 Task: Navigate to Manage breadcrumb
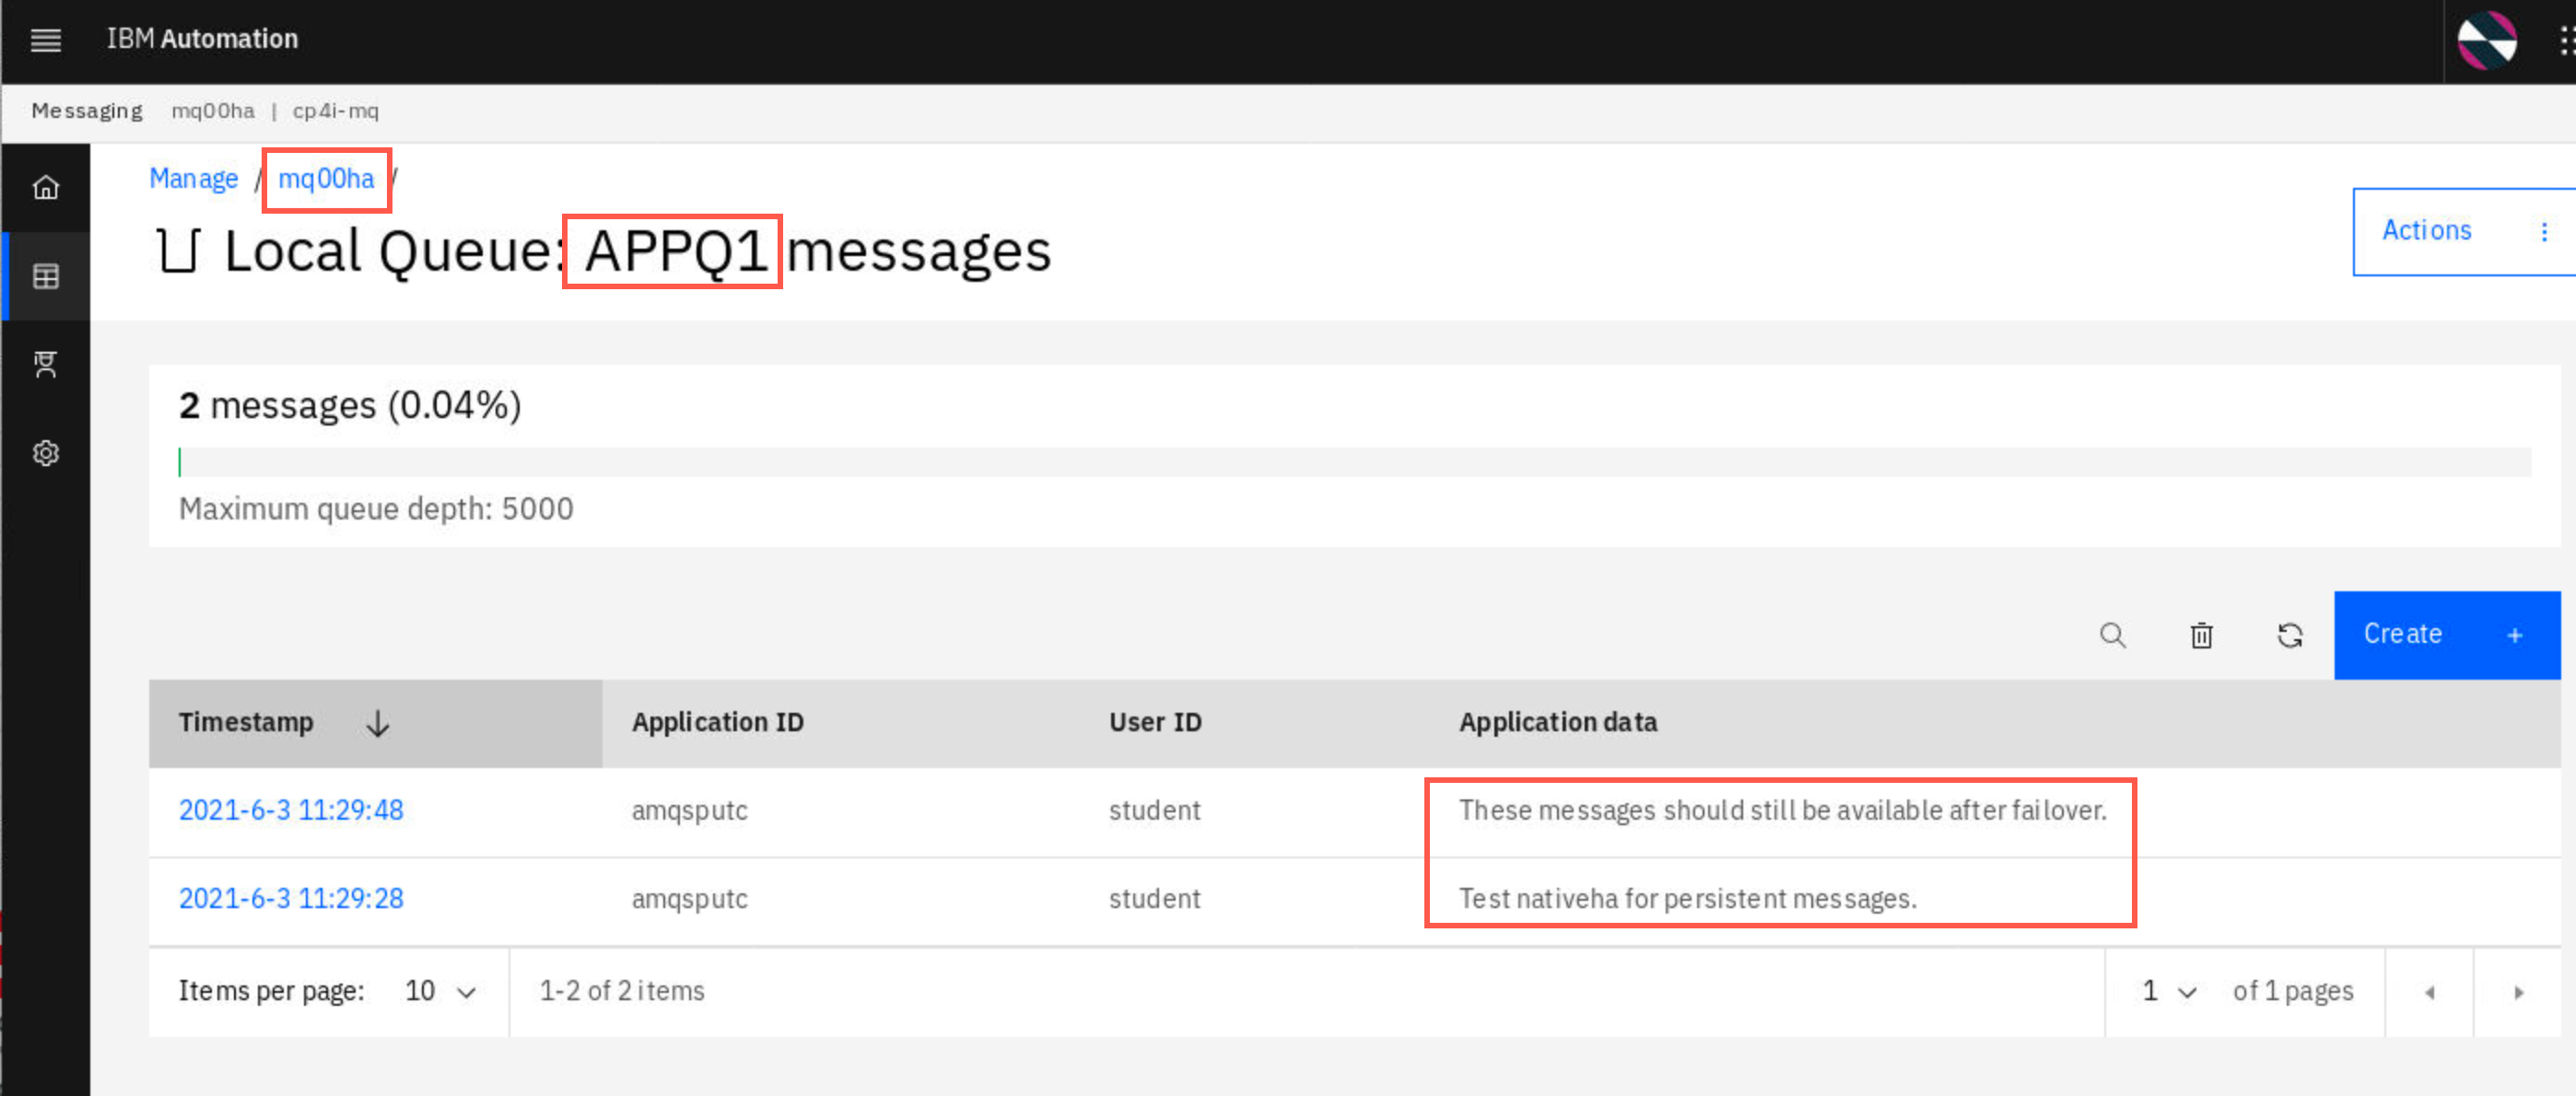pos(194,179)
